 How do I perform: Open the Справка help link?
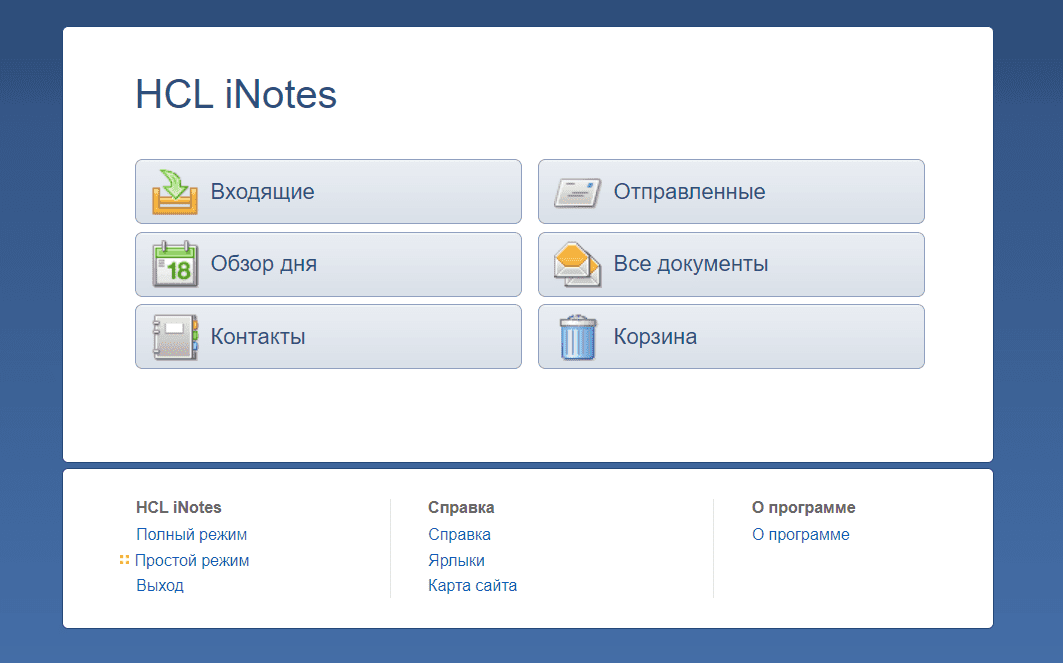(459, 535)
